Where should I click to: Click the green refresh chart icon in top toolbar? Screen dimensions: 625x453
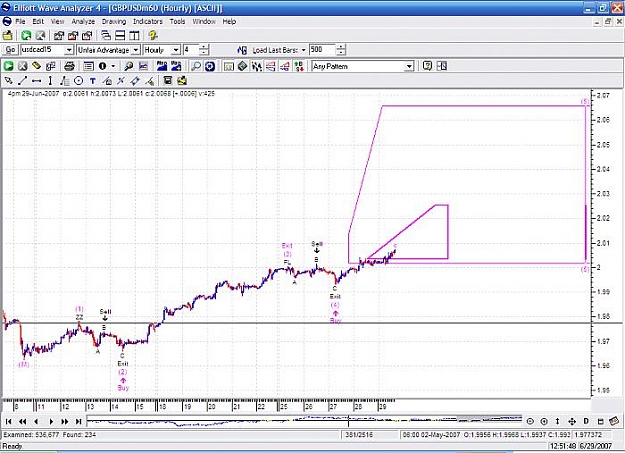tap(26, 35)
